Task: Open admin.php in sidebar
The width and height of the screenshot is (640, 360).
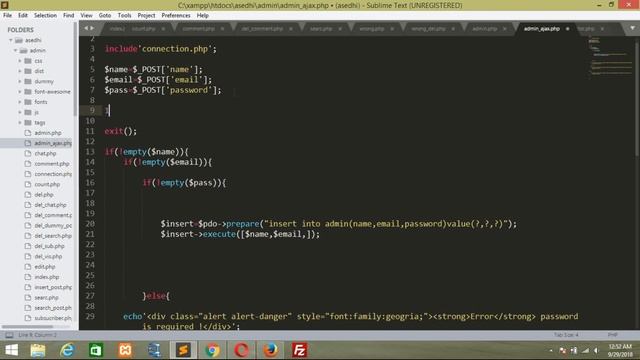Action: [48, 133]
